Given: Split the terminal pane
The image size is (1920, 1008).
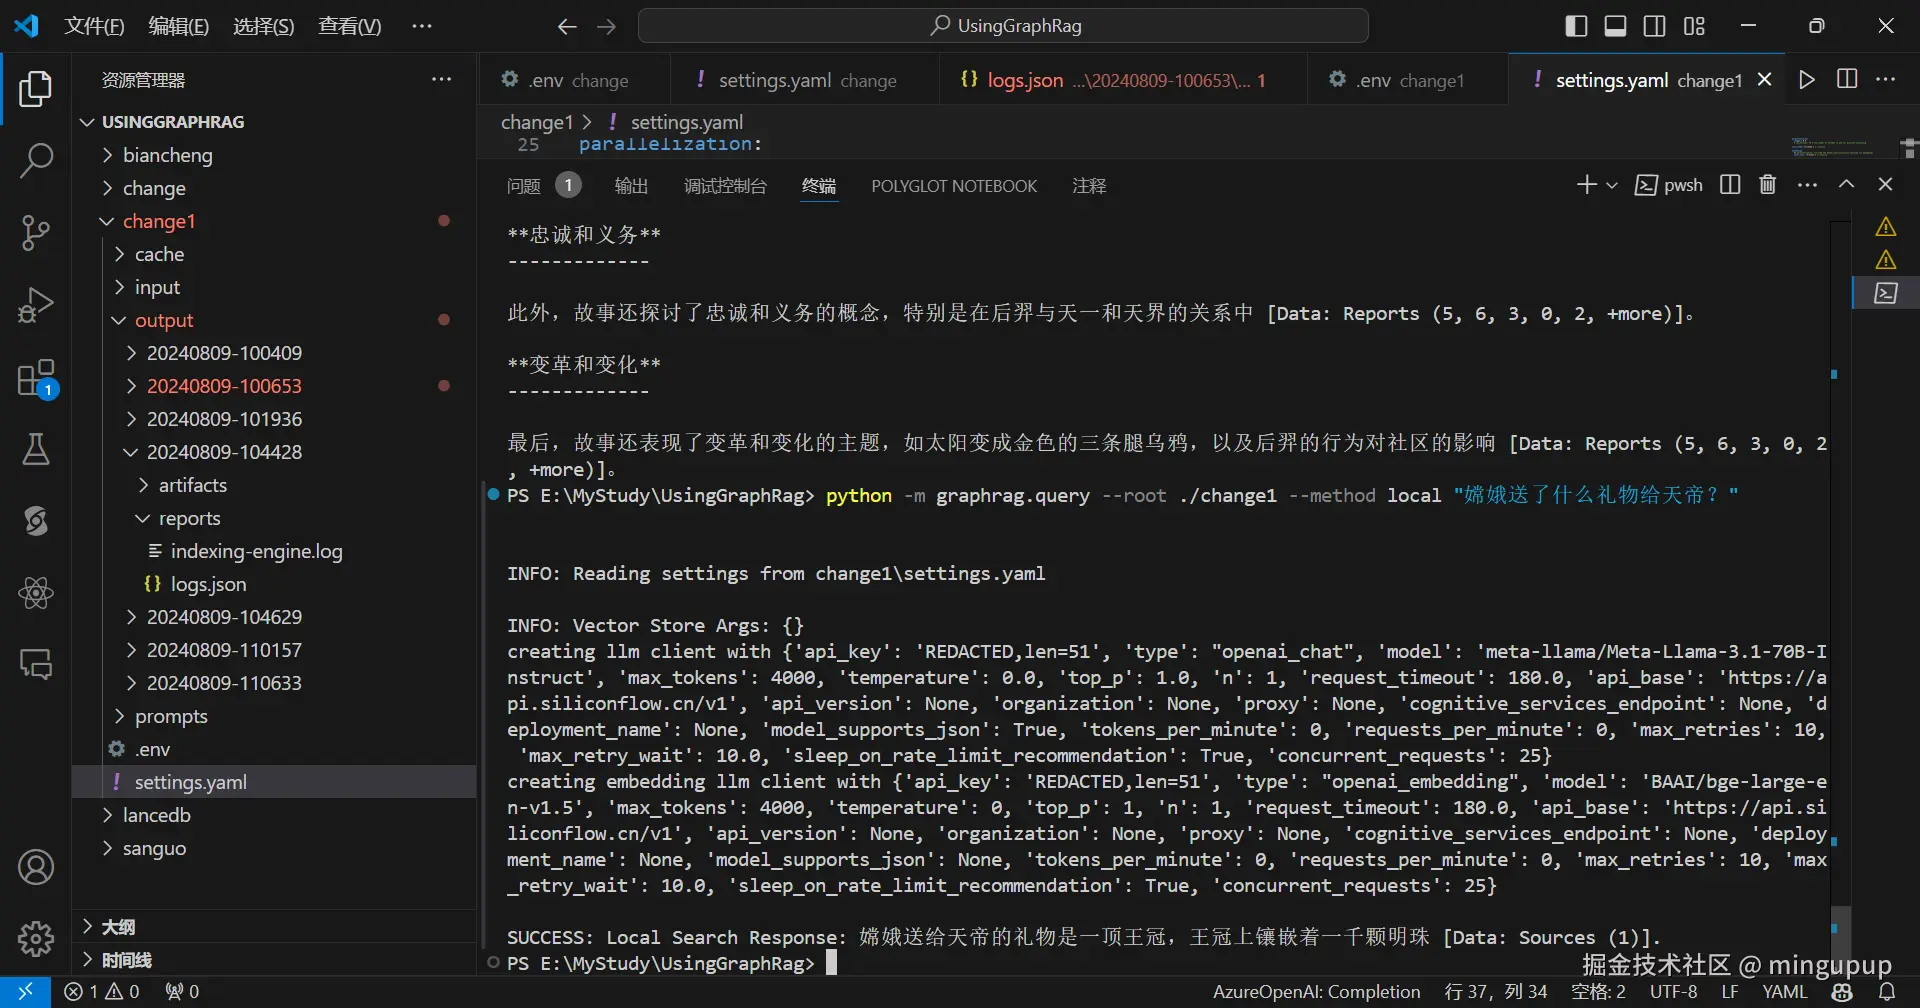Looking at the screenshot, I should click(x=1729, y=185).
